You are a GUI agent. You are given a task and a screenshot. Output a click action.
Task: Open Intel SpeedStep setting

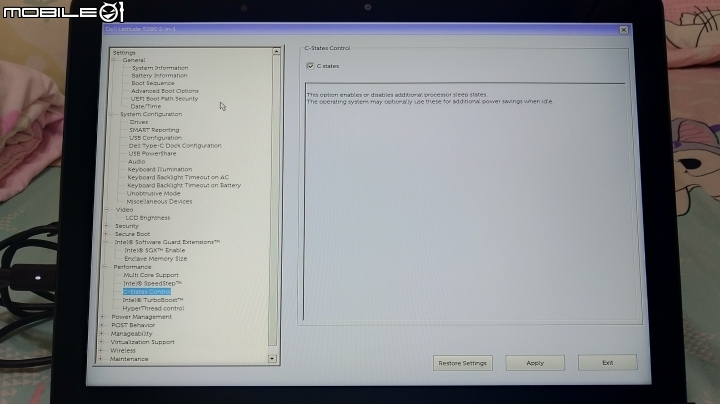[x=152, y=283]
